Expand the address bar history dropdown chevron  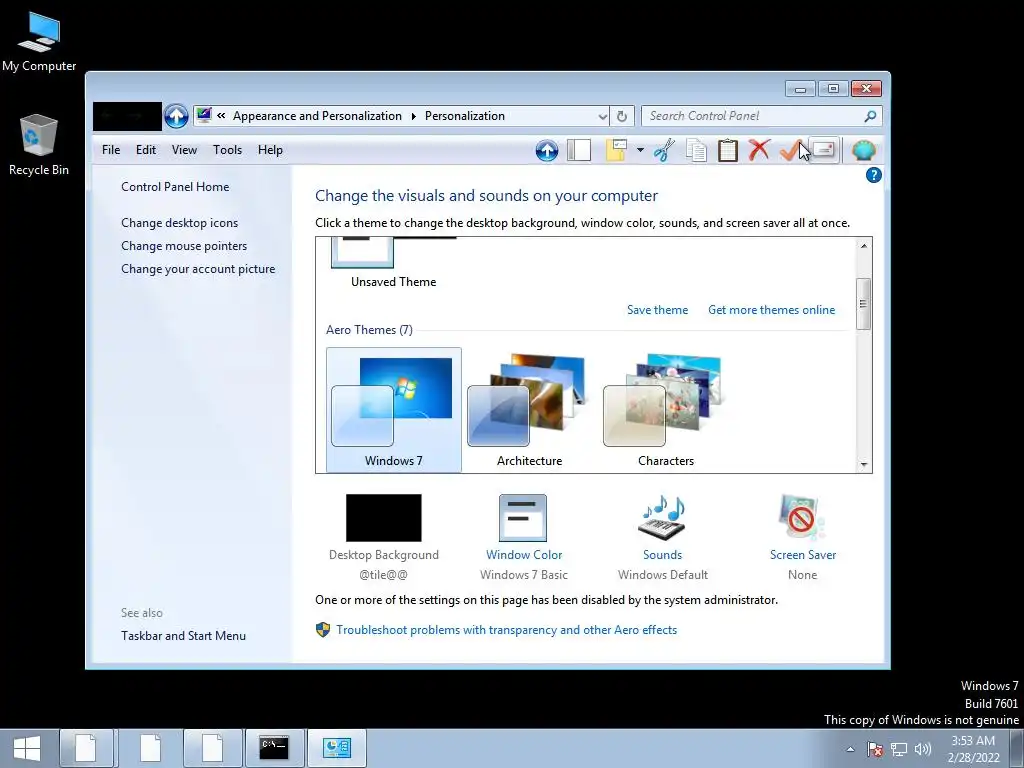[602, 117]
